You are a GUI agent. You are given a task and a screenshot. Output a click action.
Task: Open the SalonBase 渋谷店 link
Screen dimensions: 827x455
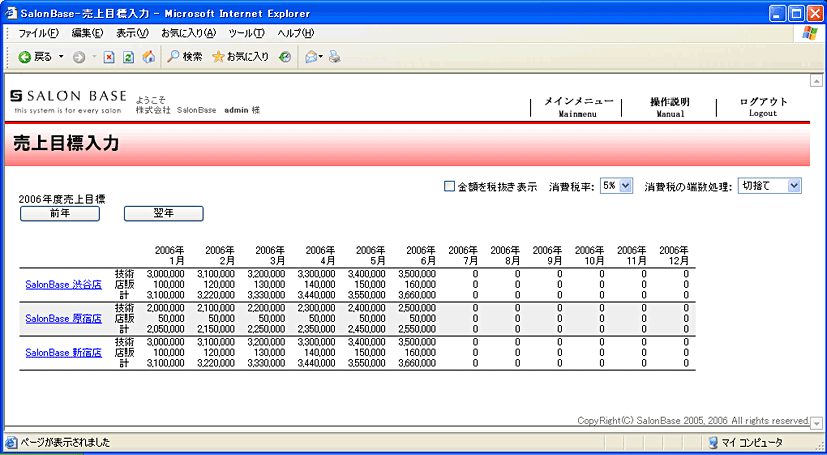[x=63, y=285]
